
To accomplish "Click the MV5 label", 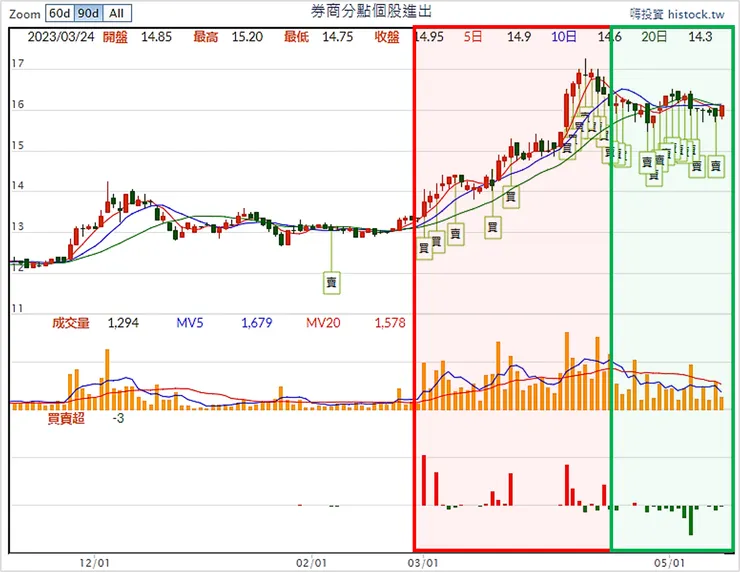I will coord(190,323).
